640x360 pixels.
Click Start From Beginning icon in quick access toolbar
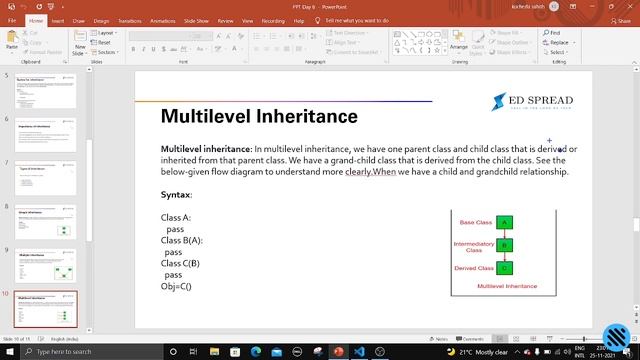(x=51, y=7)
